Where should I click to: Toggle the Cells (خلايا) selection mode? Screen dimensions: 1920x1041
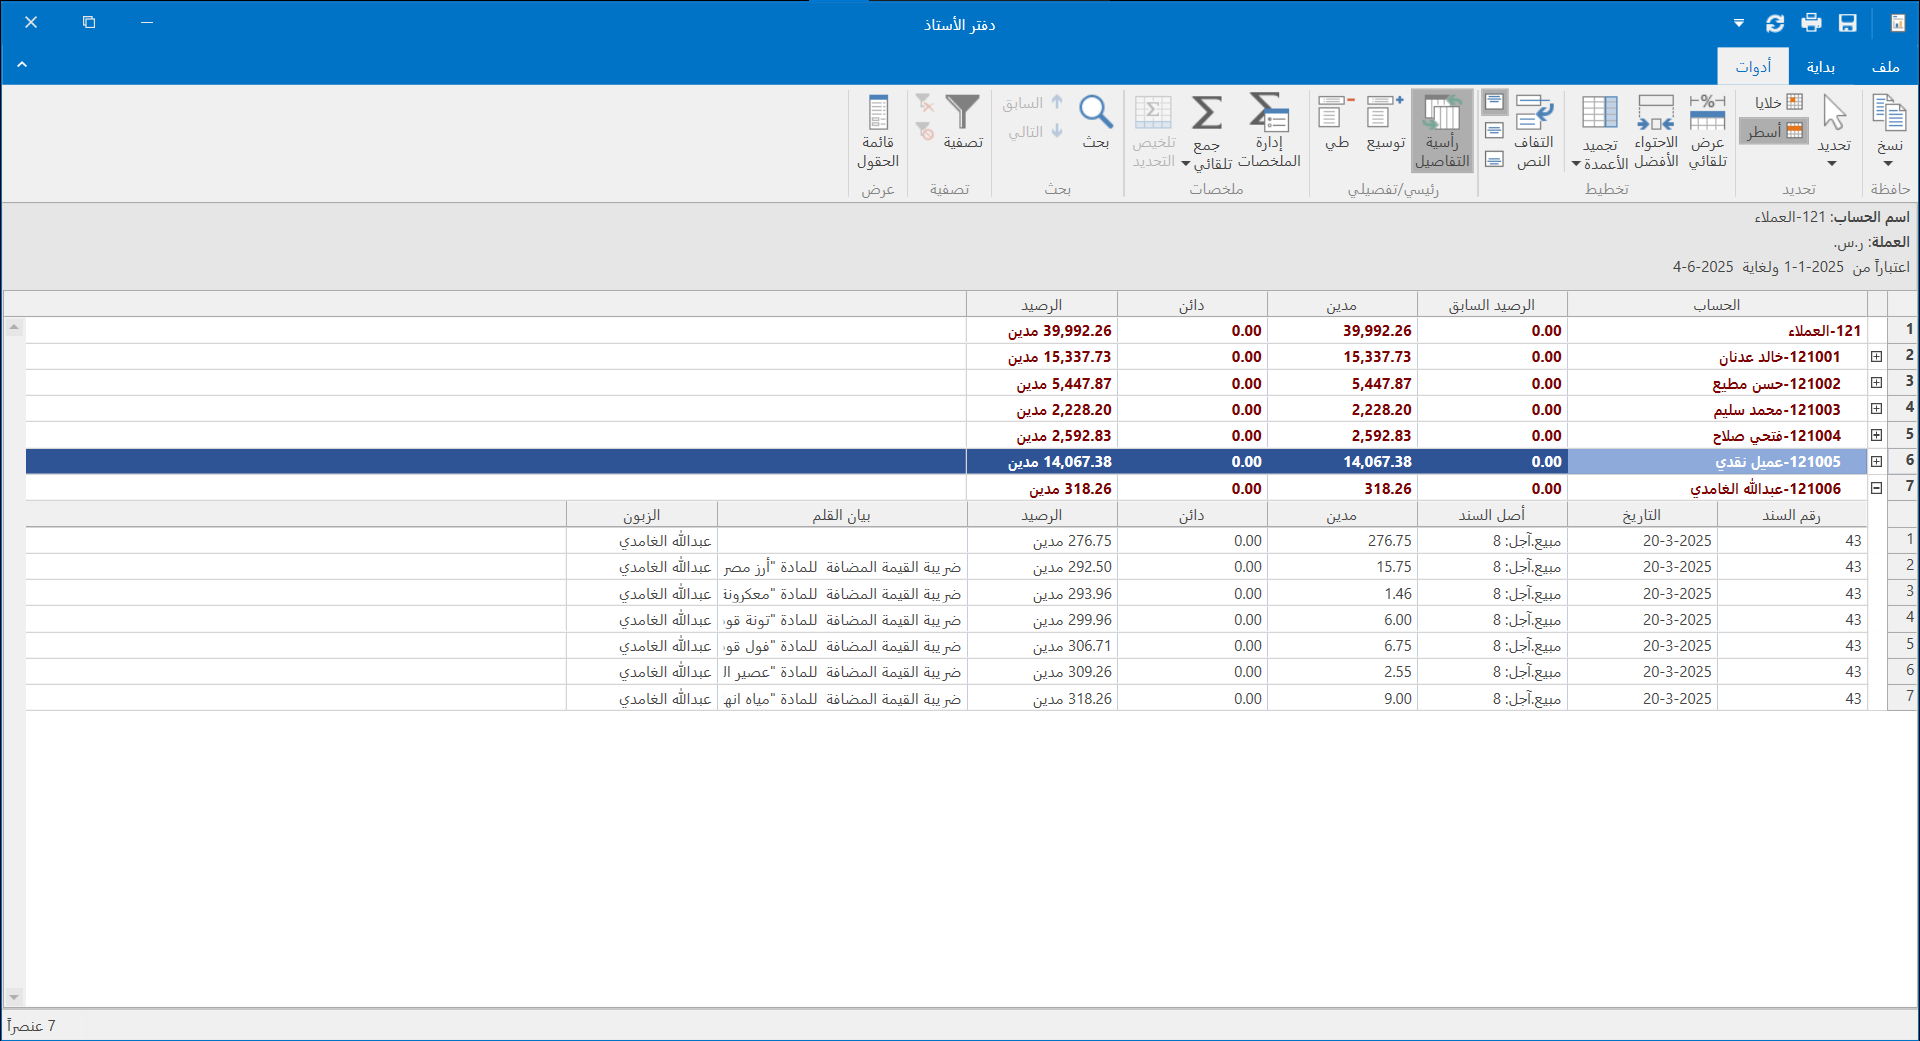click(1778, 102)
